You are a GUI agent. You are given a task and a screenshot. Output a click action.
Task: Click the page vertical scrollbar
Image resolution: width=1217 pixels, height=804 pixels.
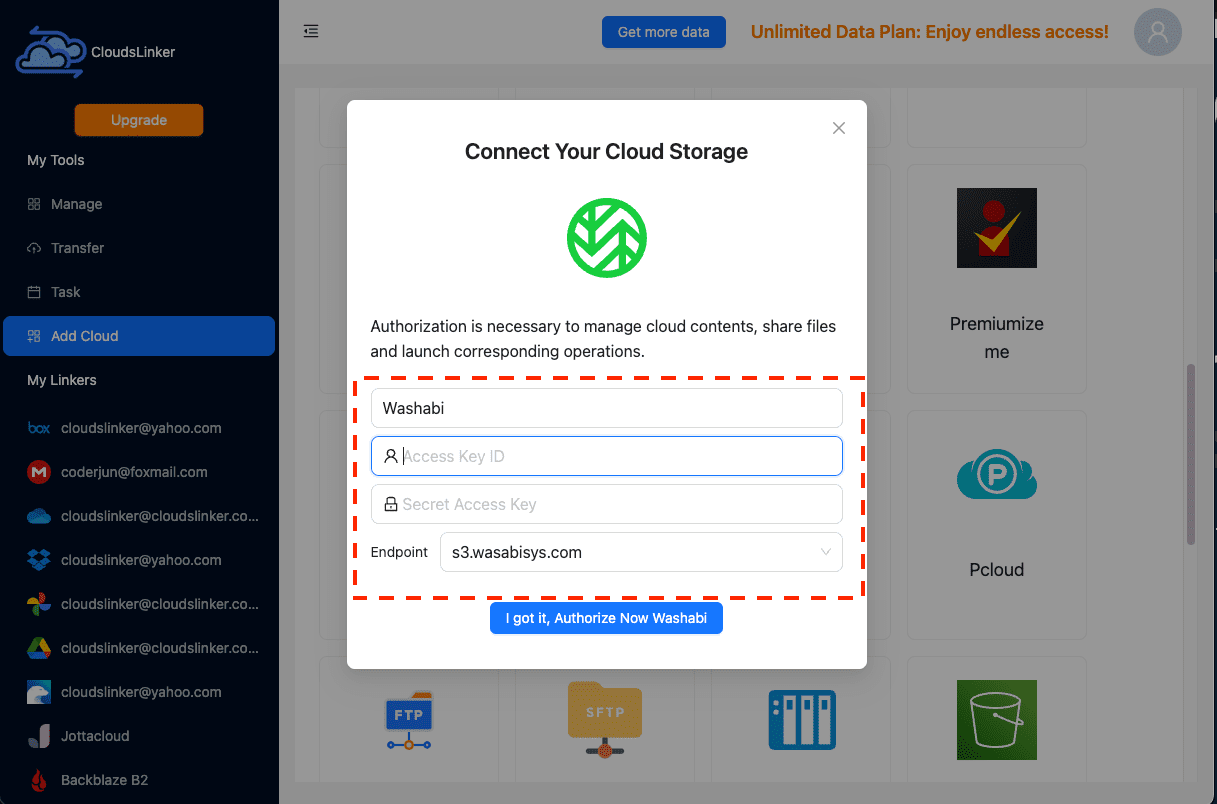pyautogui.click(x=1190, y=455)
